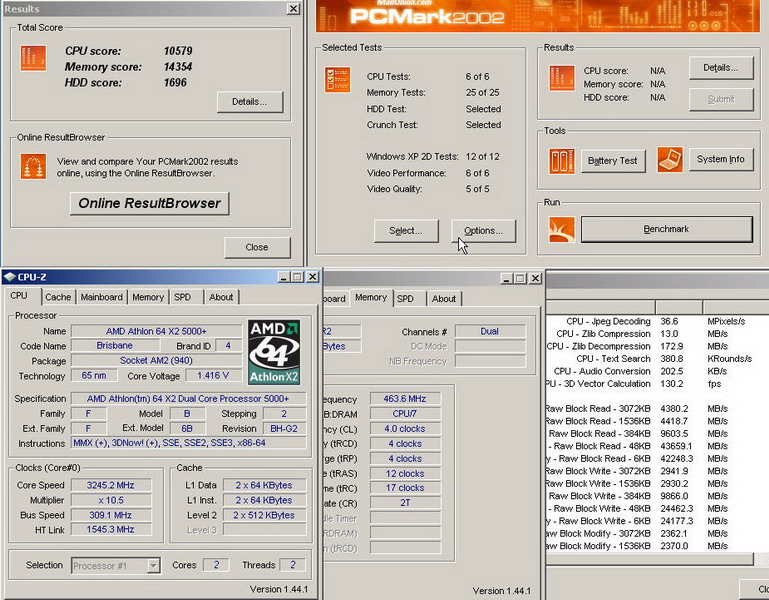
Task: Open System Info tool
Action: click(x=721, y=159)
